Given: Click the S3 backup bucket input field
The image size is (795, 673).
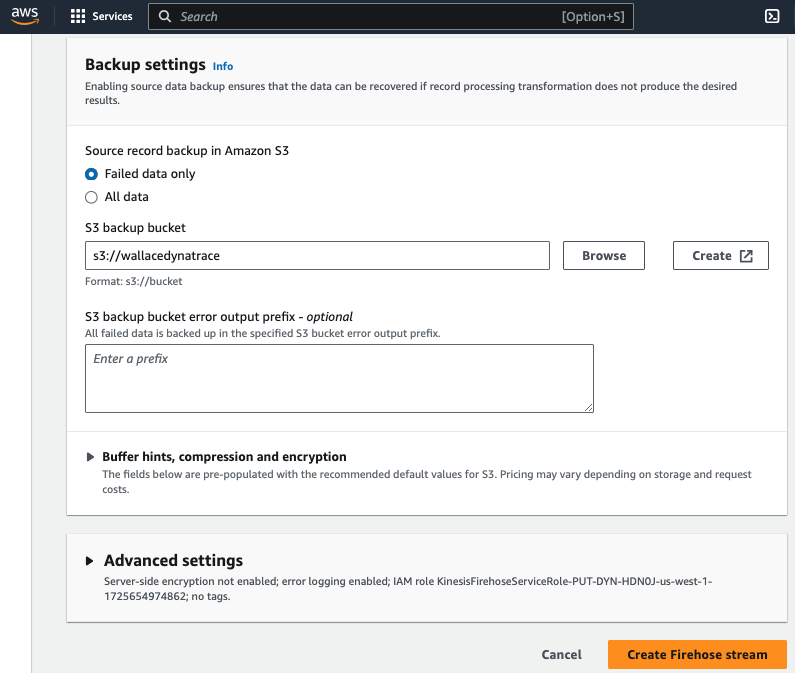Looking at the screenshot, I should pos(317,256).
